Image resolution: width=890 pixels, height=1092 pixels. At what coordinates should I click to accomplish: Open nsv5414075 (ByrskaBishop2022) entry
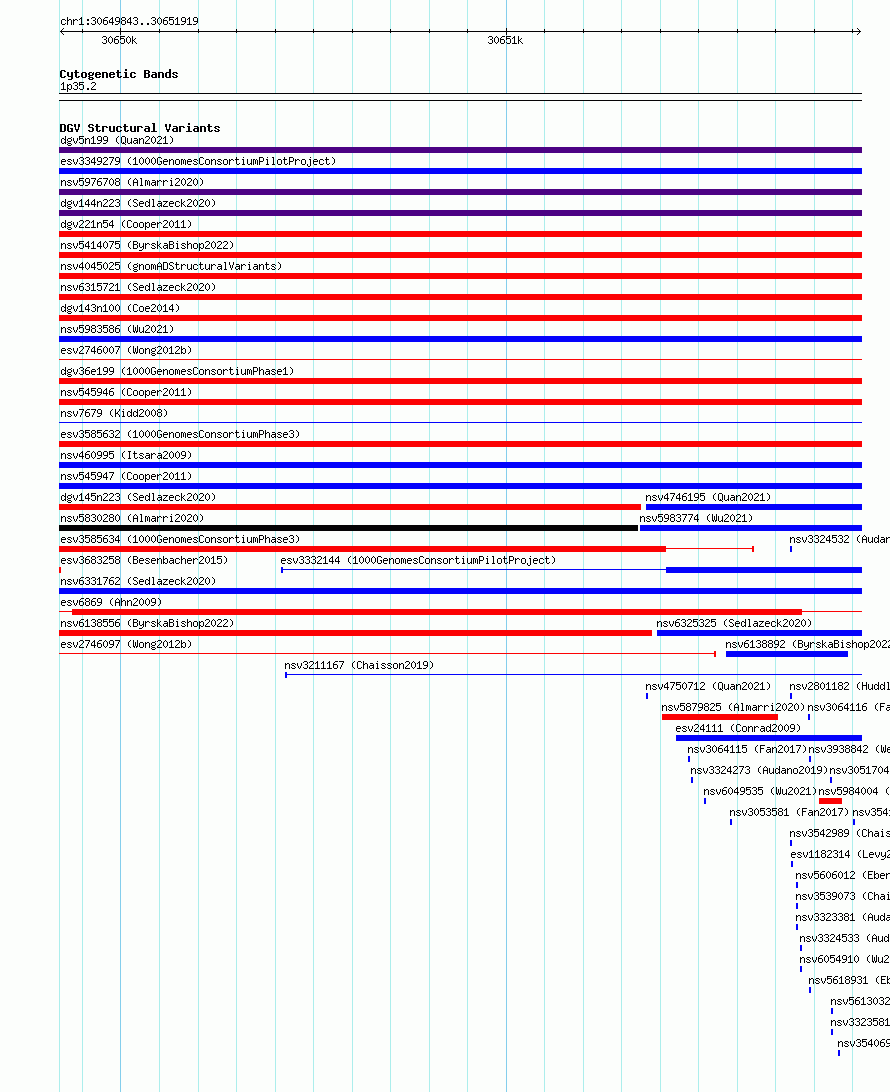(x=147, y=244)
